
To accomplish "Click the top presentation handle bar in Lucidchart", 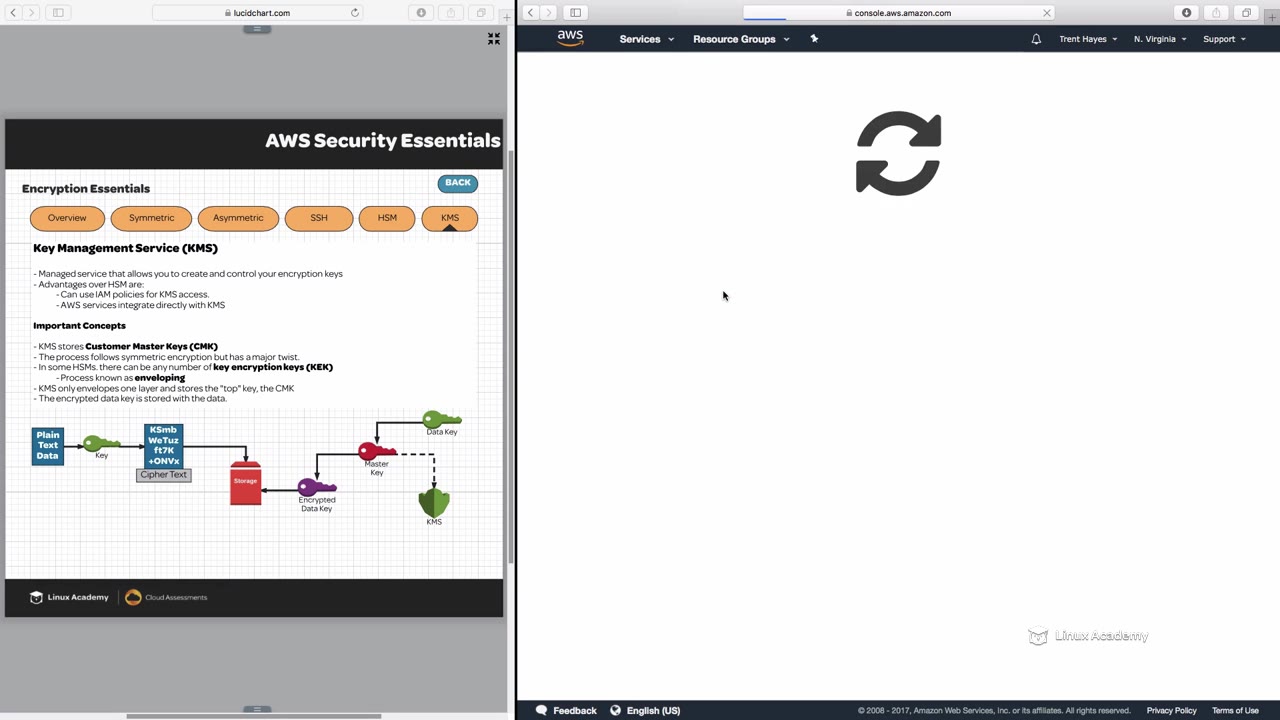I will pos(256,28).
